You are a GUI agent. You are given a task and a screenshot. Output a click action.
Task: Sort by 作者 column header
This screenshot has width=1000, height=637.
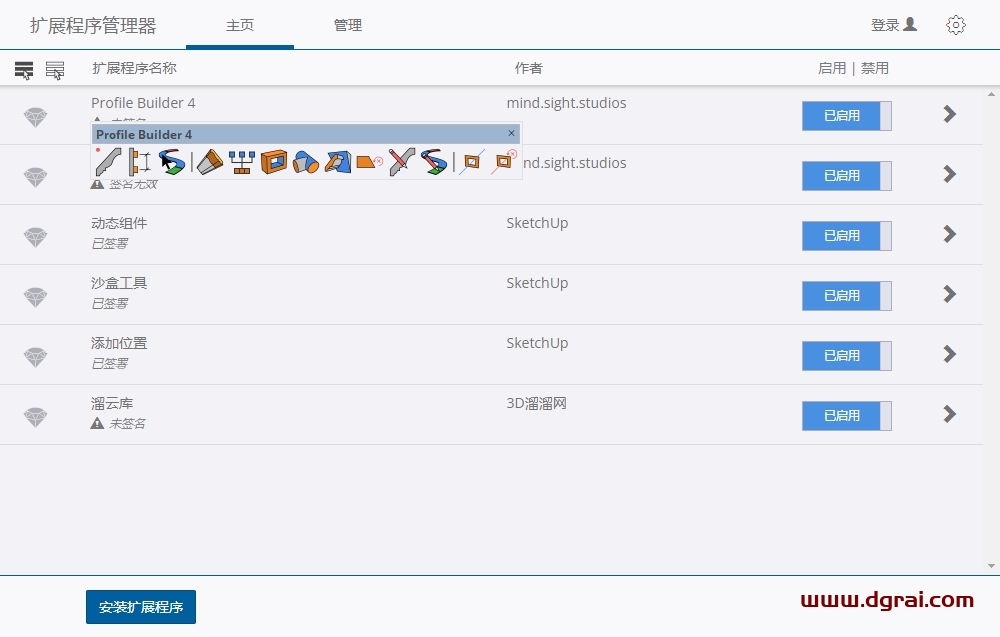[529, 68]
